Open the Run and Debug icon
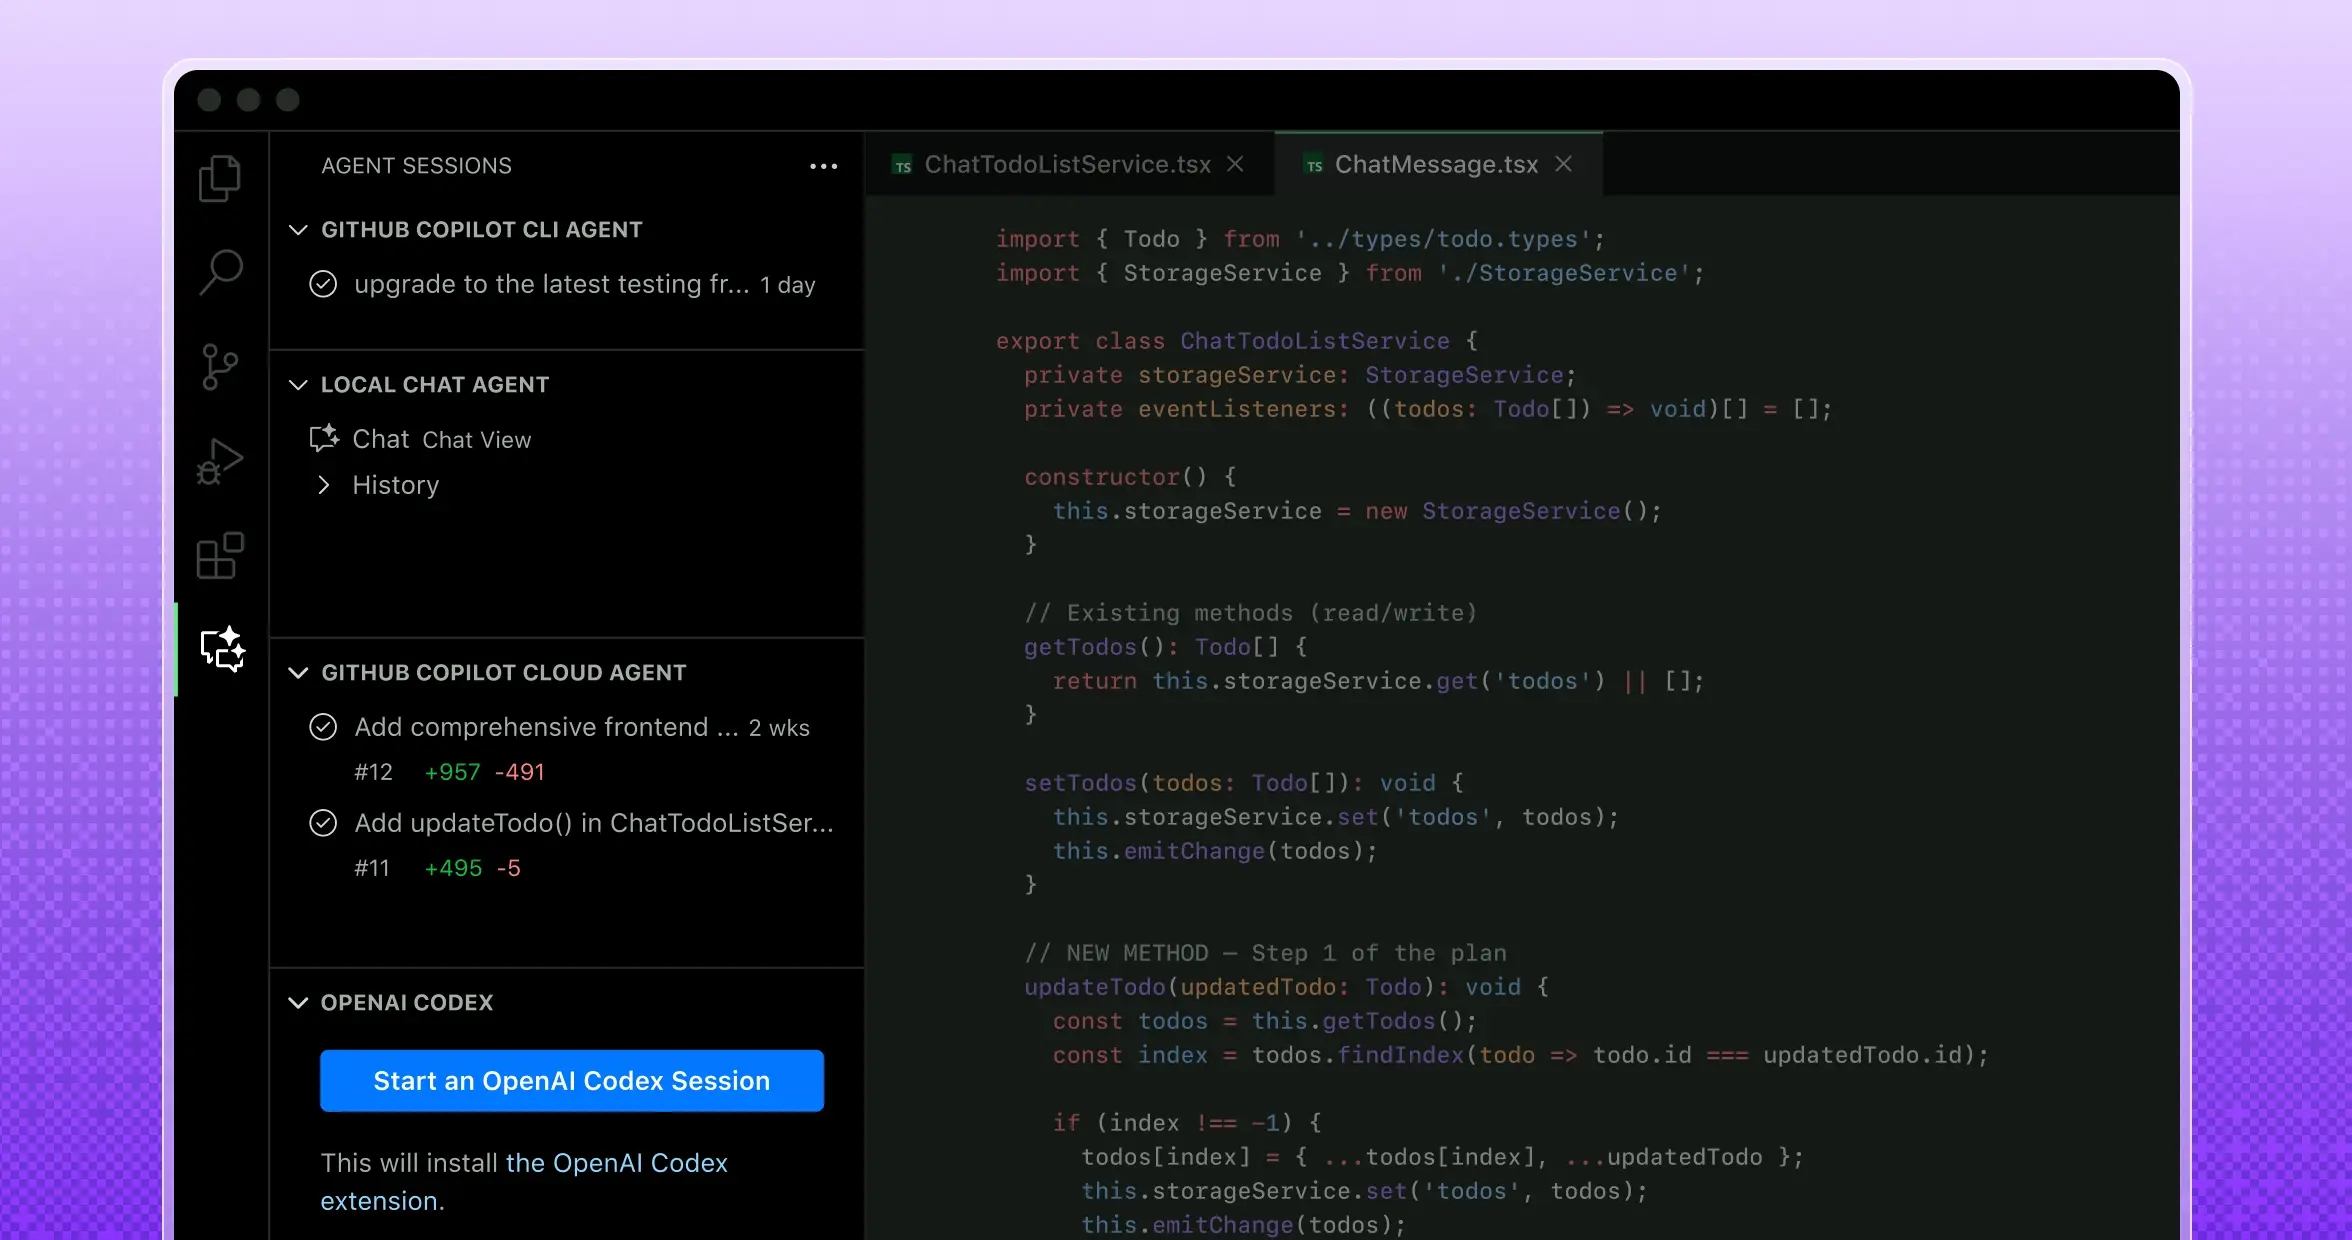Image resolution: width=2352 pixels, height=1240 pixels. click(220, 461)
